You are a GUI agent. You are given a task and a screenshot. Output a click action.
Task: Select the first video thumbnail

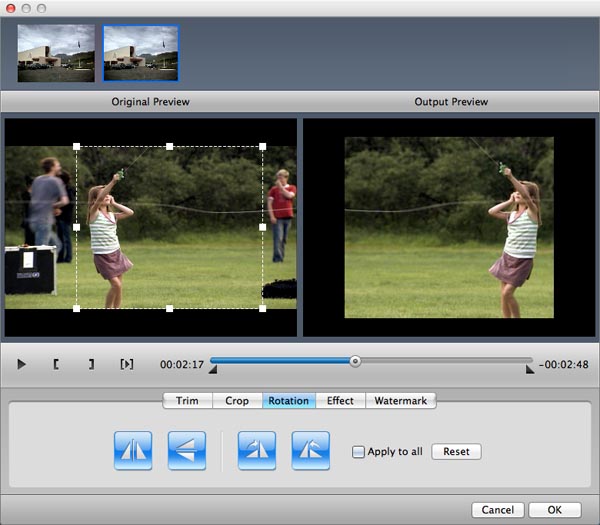pyautogui.click(x=56, y=53)
